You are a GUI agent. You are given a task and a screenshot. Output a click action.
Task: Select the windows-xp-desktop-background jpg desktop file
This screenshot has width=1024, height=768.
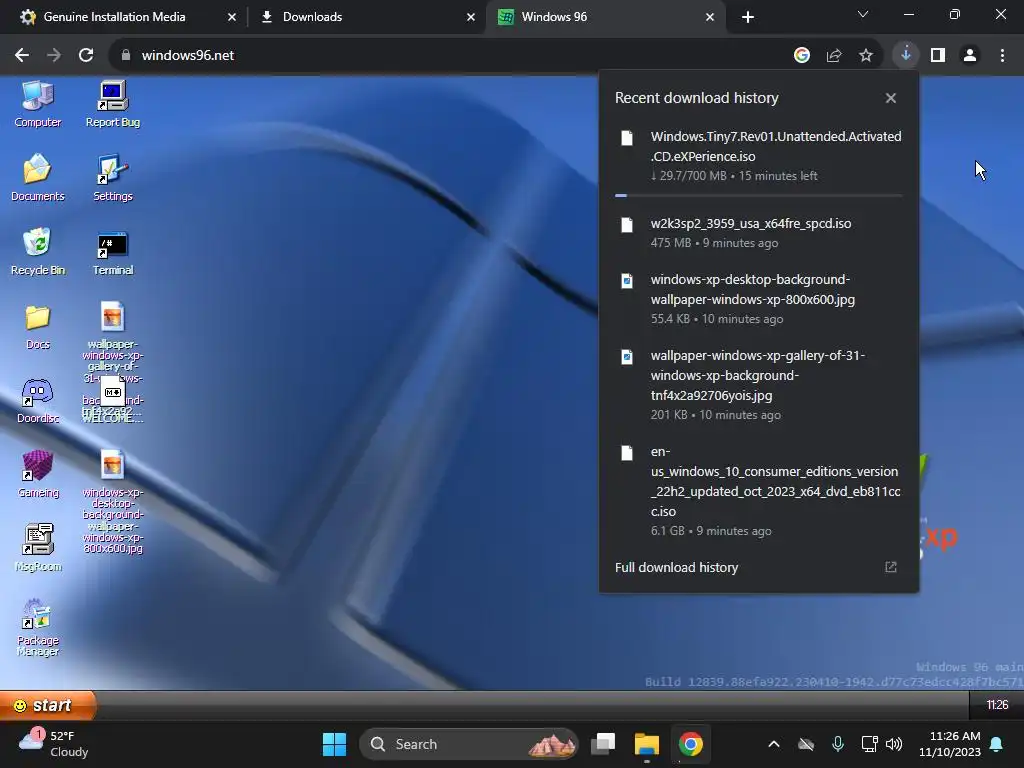(x=112, y=502)
